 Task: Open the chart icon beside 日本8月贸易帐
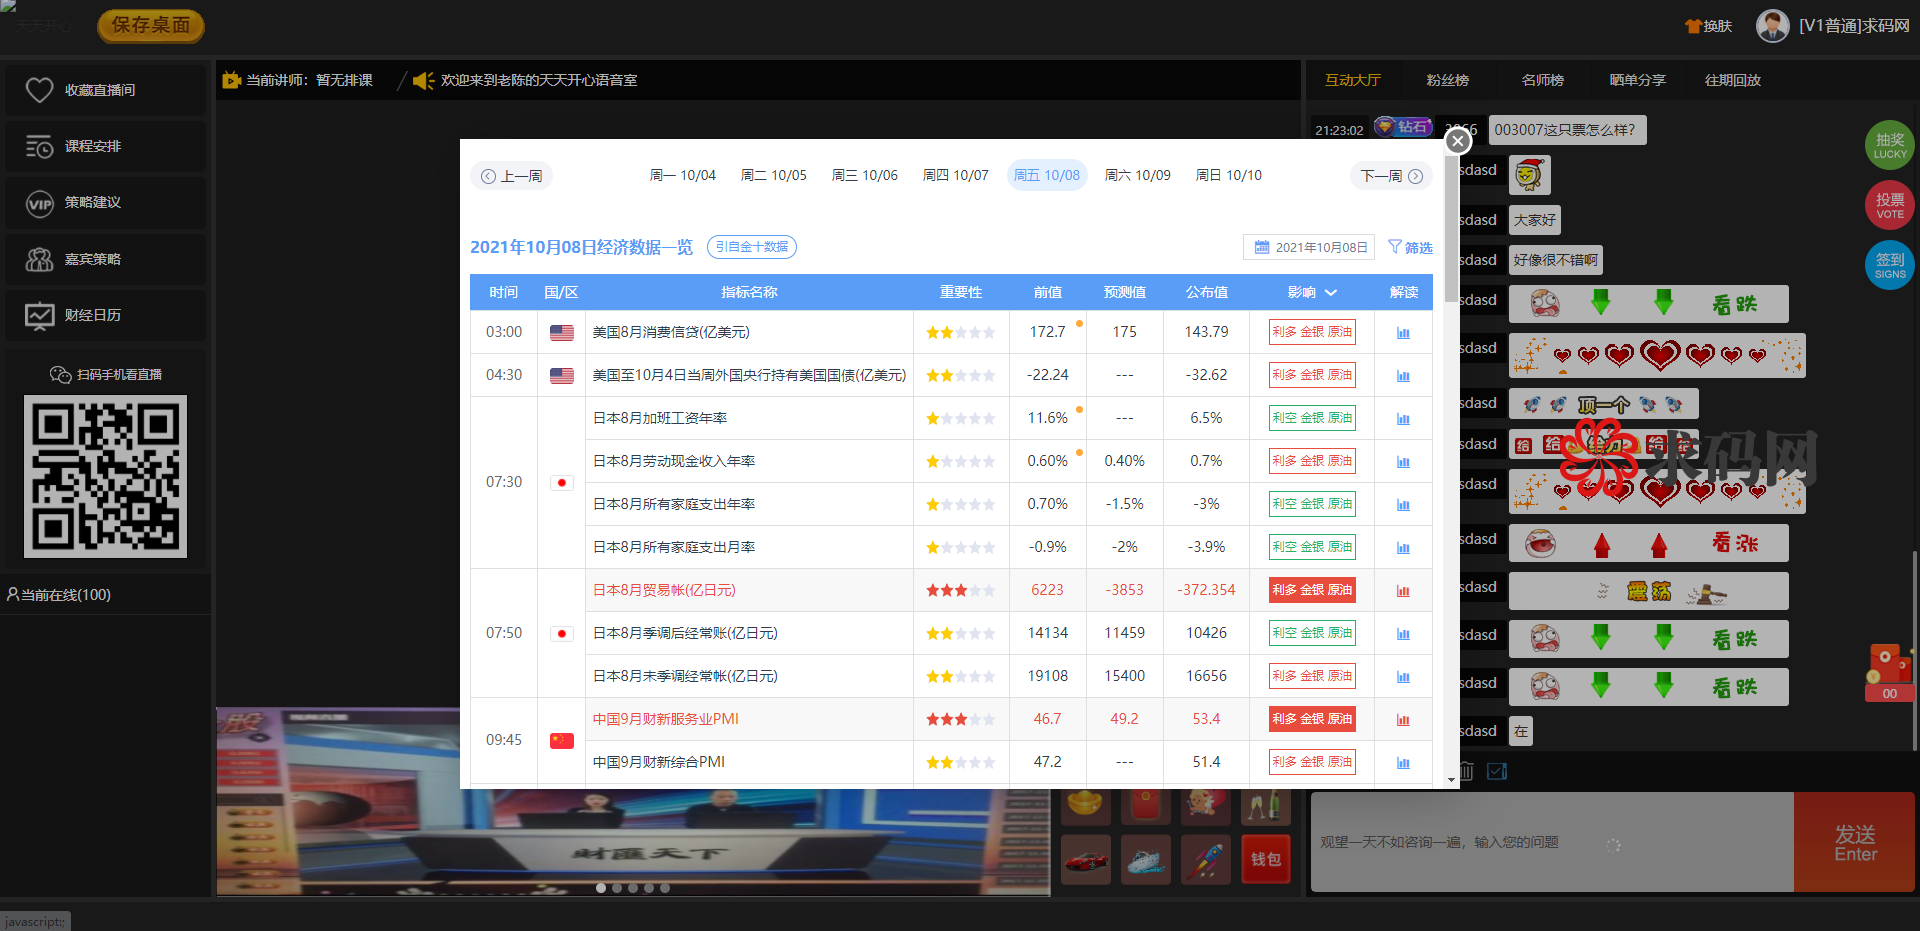point(1403,590)
